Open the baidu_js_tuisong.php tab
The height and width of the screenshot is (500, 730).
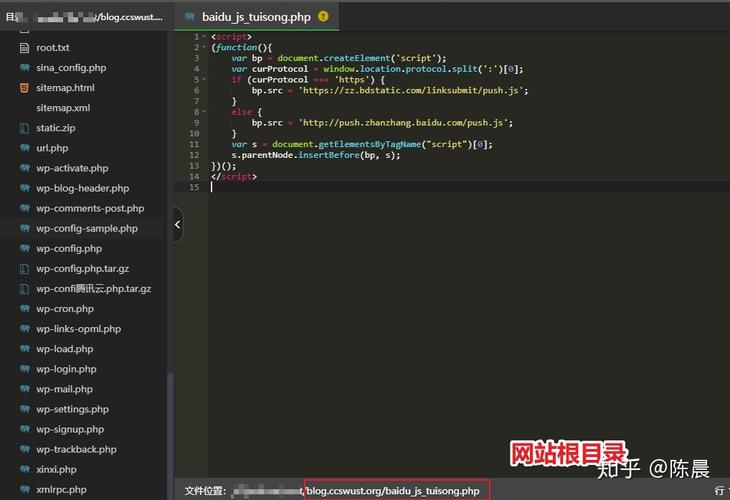257,17
